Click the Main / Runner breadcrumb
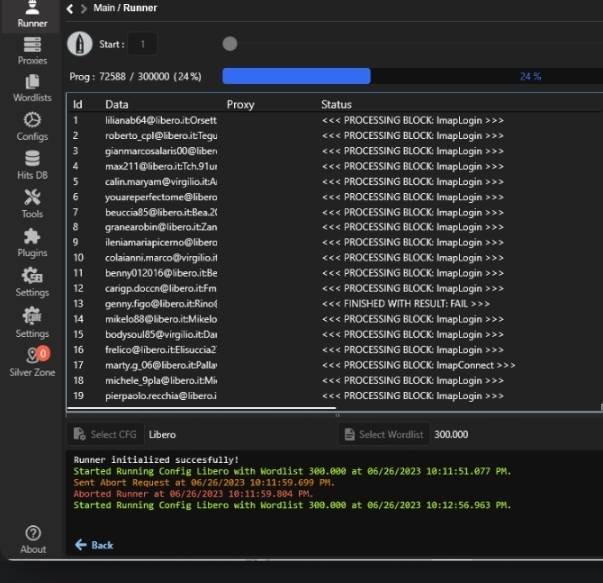 (125, 8)
